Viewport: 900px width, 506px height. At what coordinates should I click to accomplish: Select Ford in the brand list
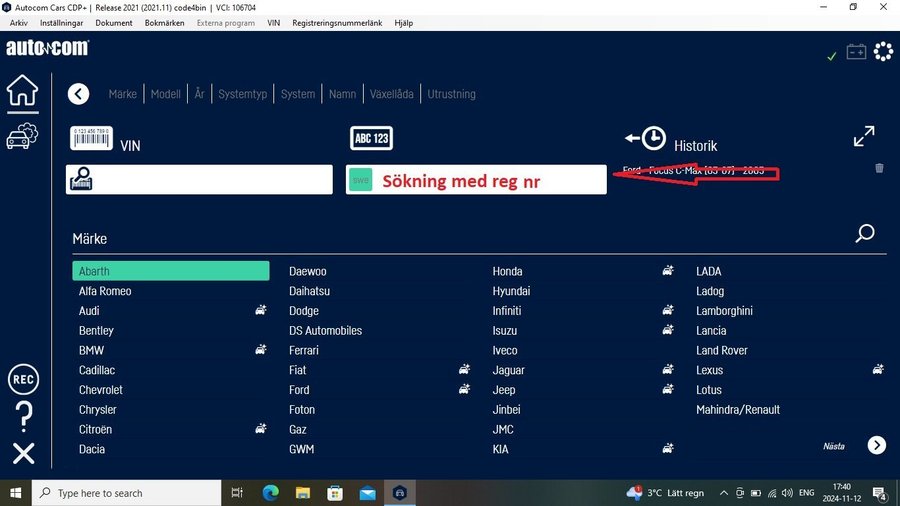(x=299, y=390)
